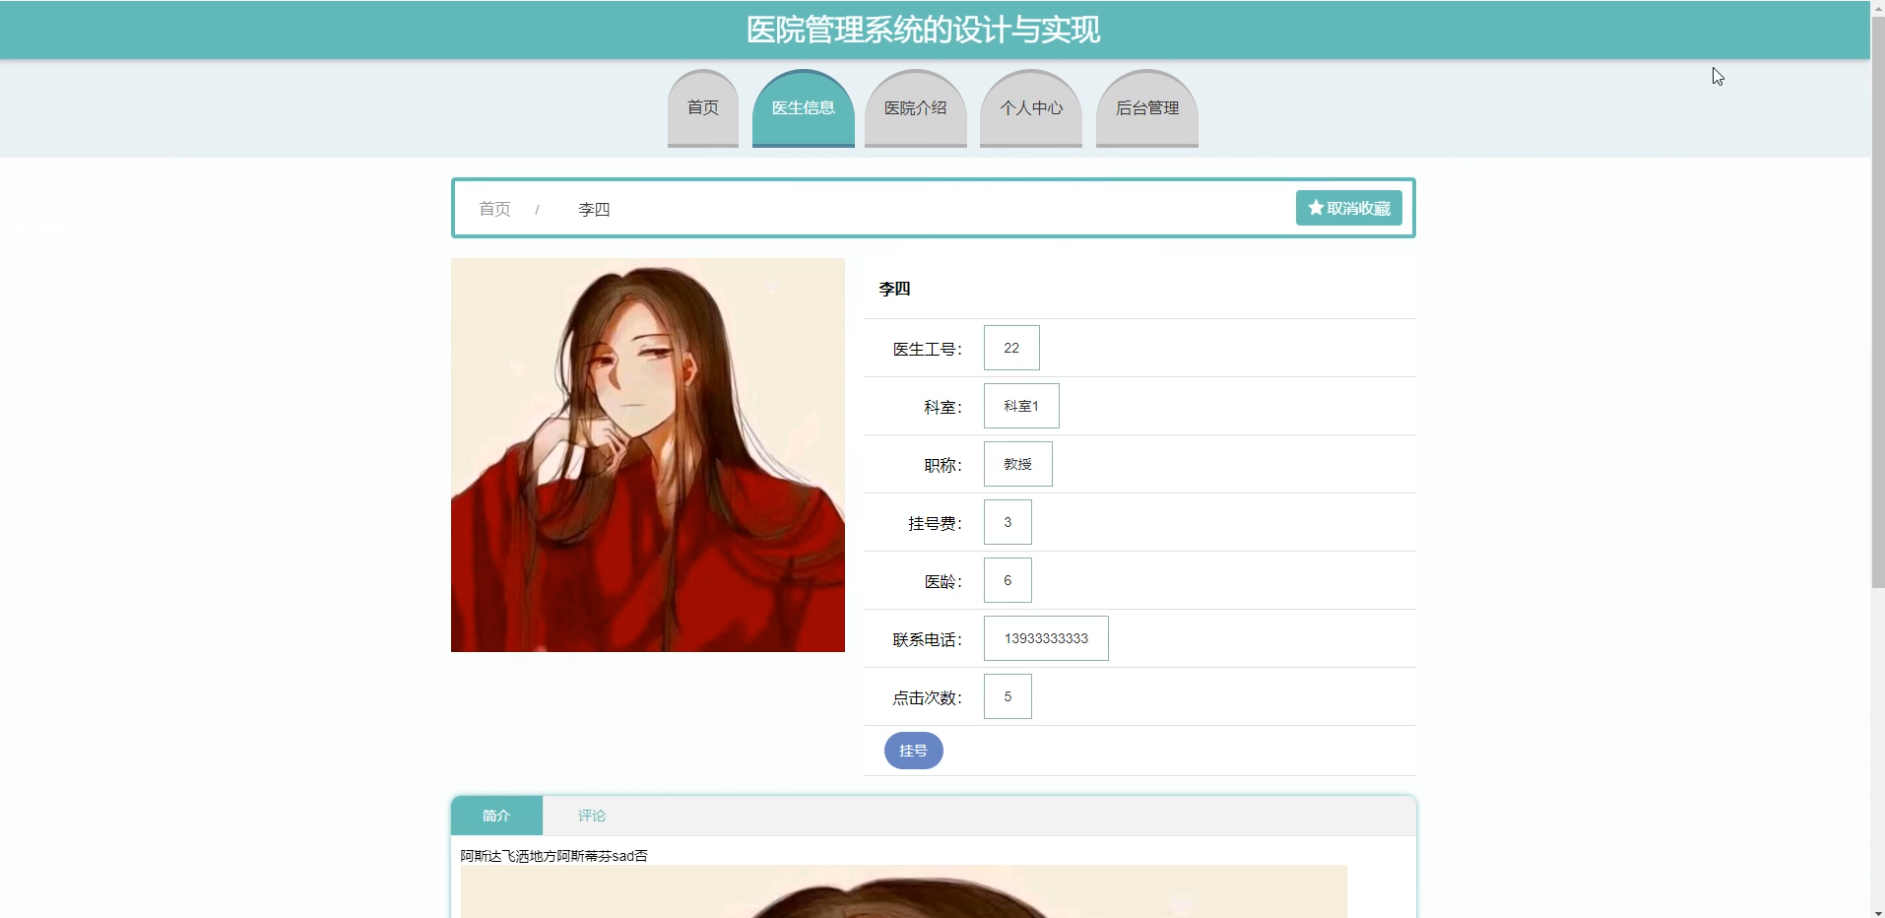The image size is (1885, 918).
Task: Click the phone number 13933333333
Action: (1046, 638)
